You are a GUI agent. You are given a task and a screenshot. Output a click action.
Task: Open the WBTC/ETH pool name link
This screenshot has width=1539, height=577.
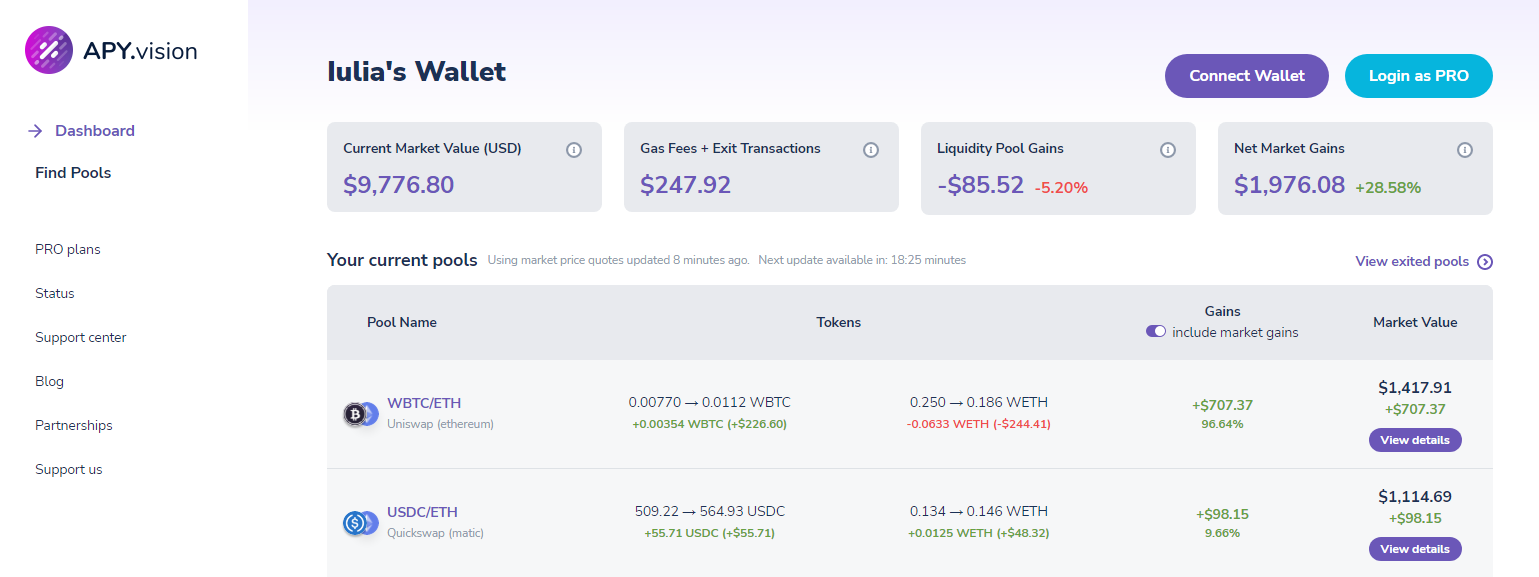tap(424, 403)
